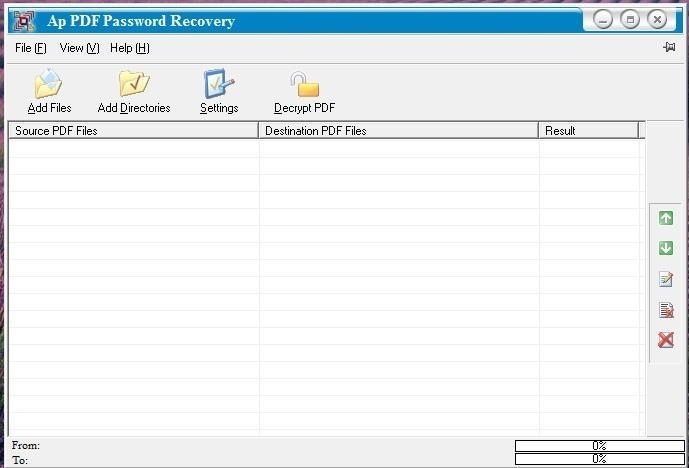Open the View (V) menu
Screen dimensions: 689x468
(x=80, y=48)
